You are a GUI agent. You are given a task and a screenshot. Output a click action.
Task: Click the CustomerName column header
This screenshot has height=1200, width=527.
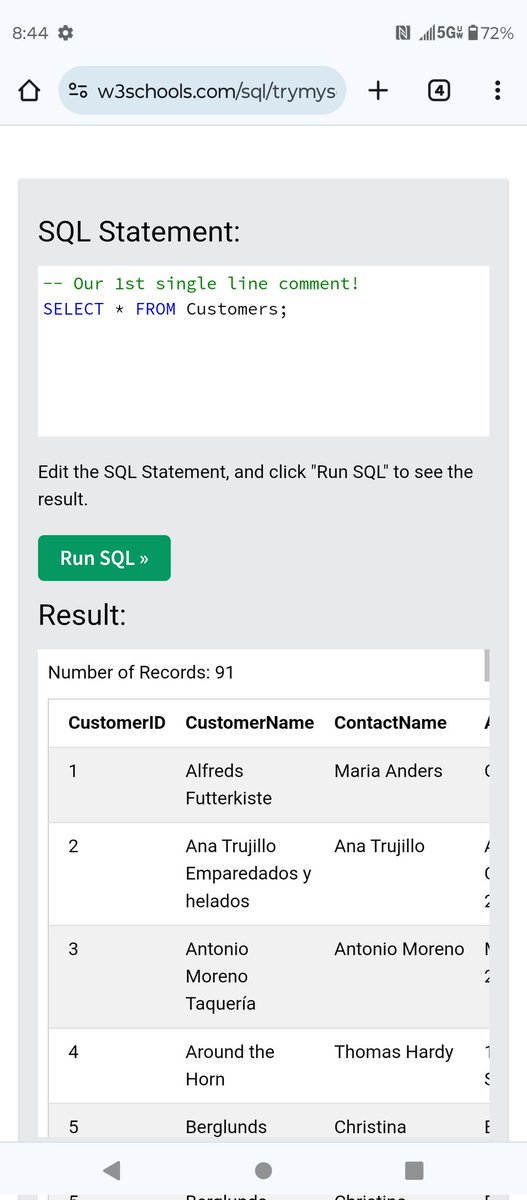[x=250, y=723]
